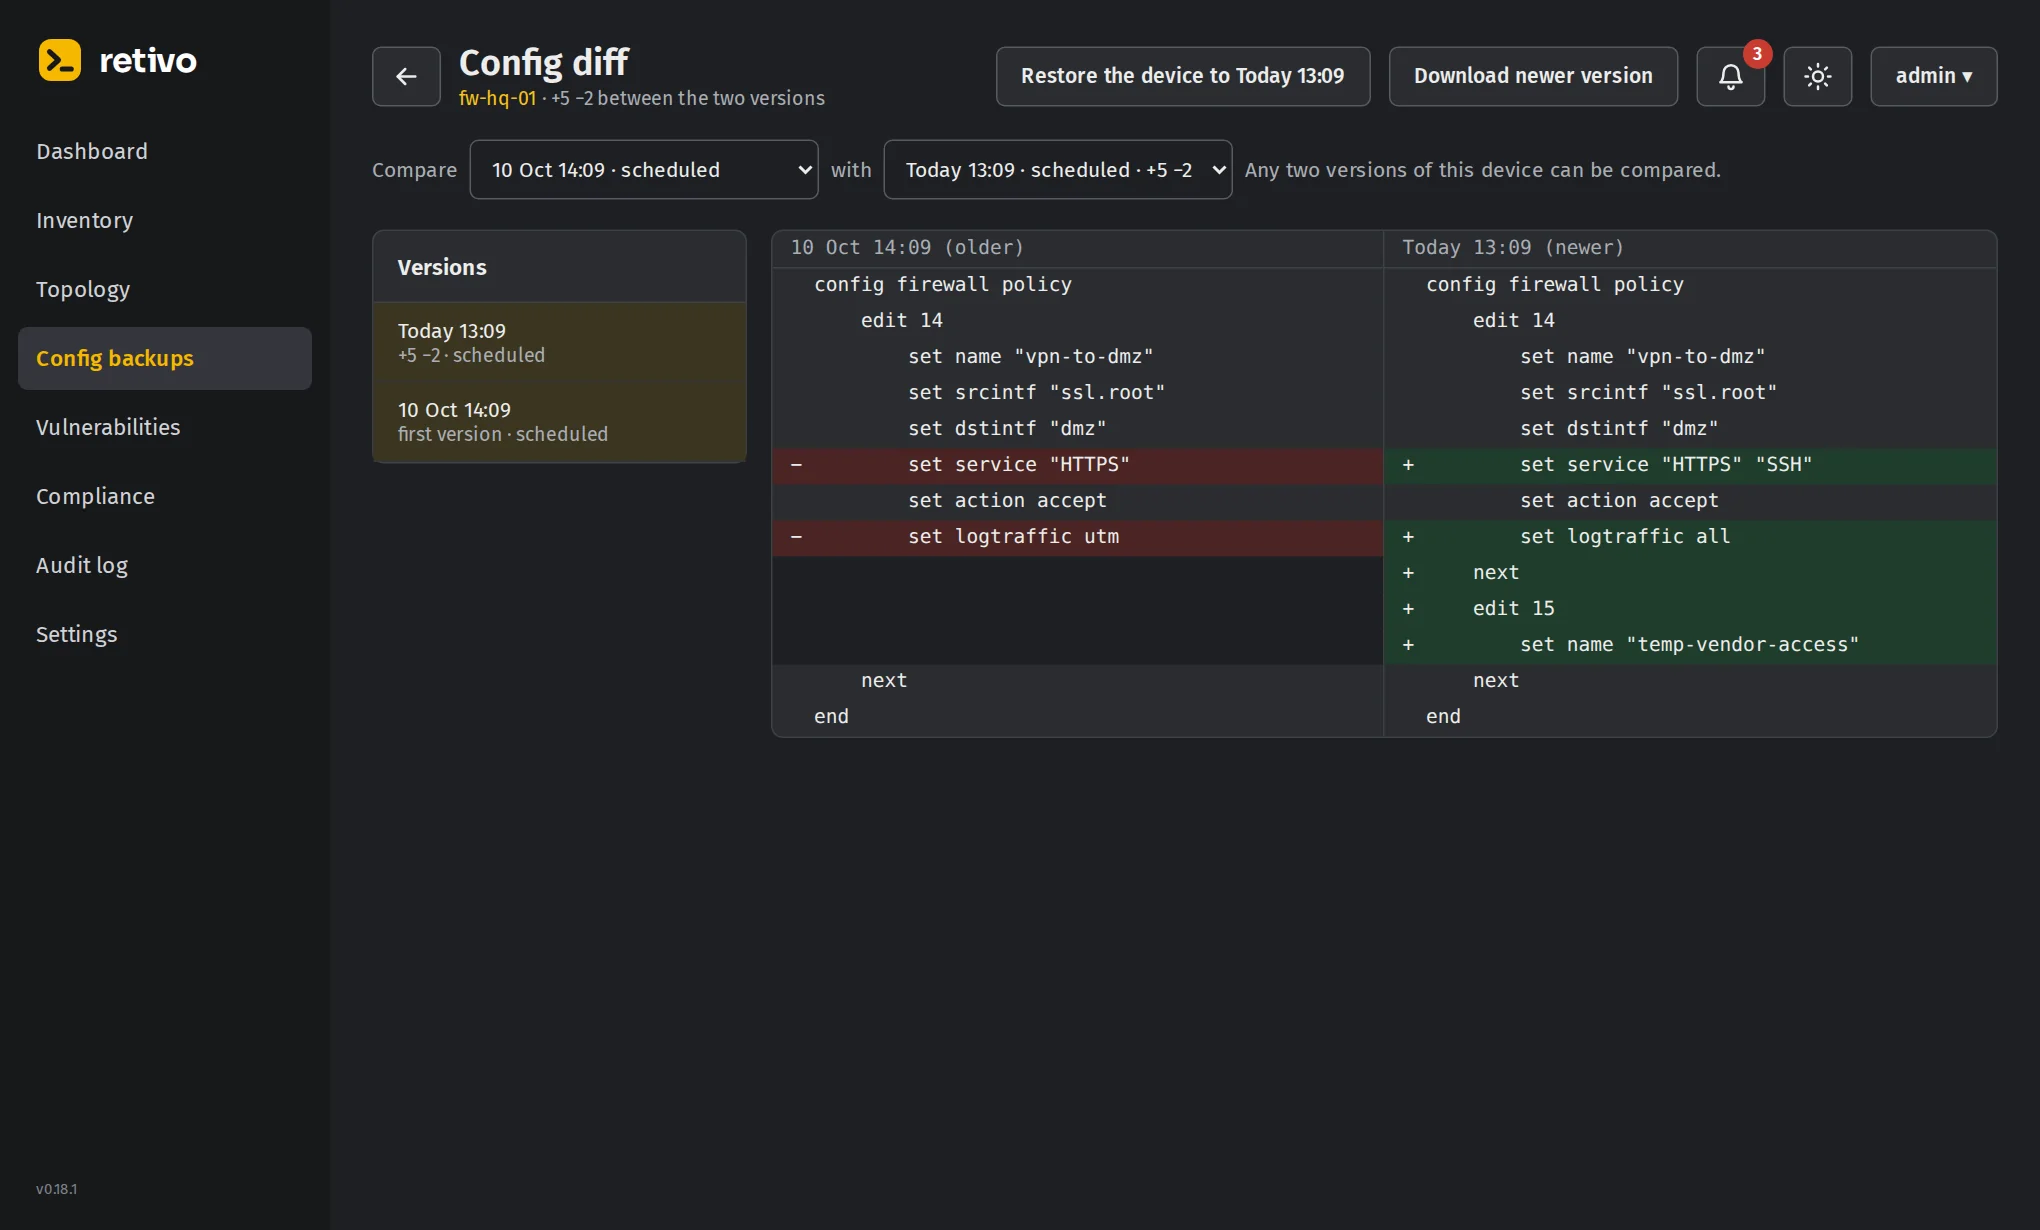Click added line set name "temp-vendor-access"
The width and height of the screenshot is (2040, 1230).
1690,644
